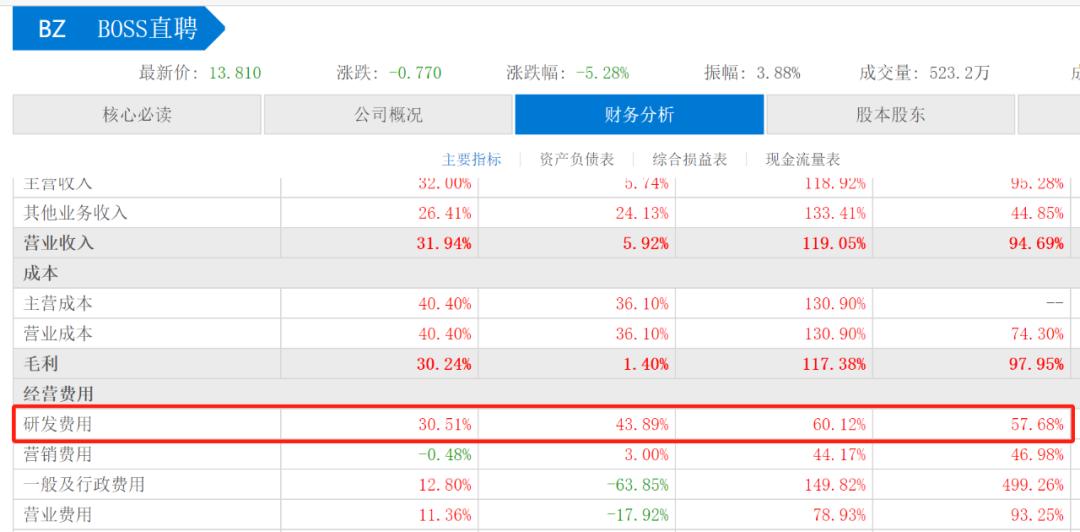This screenshot has height=532, width=1080.
Task: Click the BZ BOSS直聘 stock header badge
Action: click(118, 28)
